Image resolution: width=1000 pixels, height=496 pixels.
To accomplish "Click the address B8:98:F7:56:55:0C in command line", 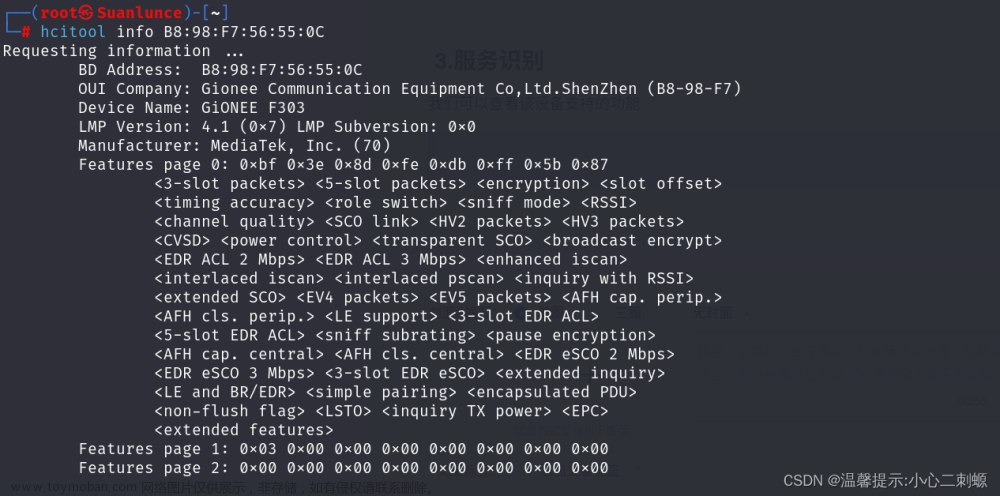I will (x=244, y=31).
